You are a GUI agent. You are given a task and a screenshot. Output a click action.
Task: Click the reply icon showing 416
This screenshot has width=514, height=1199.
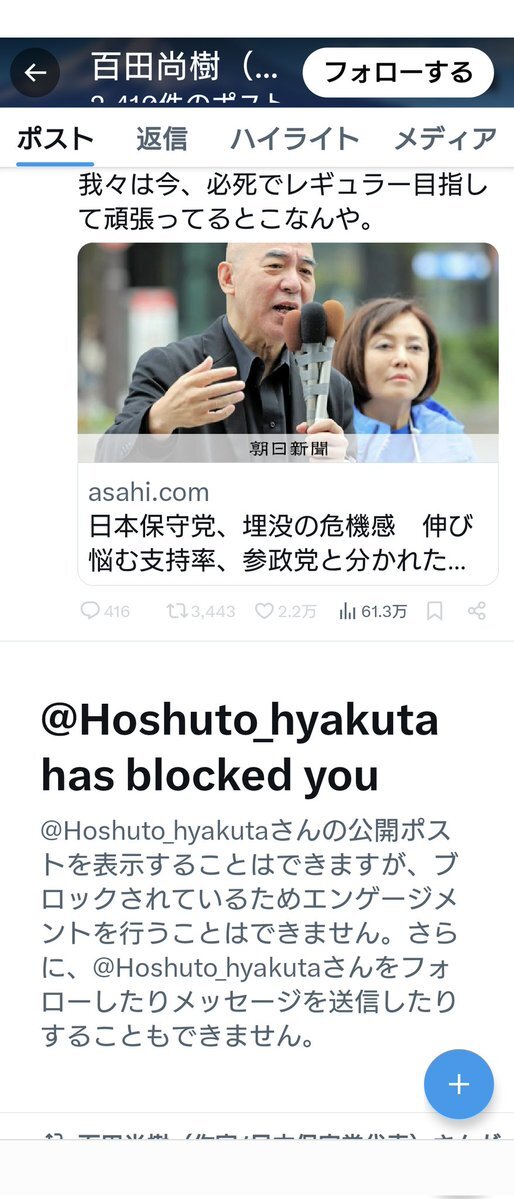click(106, 611)
